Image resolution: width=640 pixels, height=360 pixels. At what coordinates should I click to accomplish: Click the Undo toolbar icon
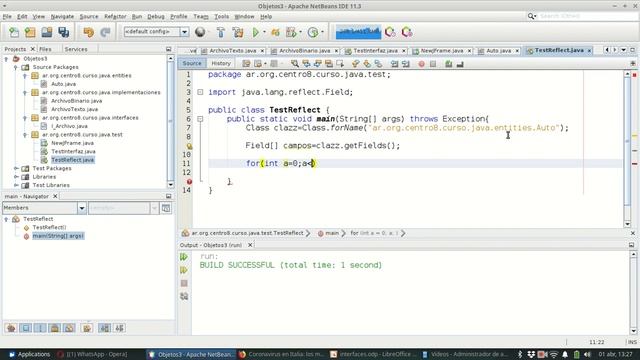89,32
